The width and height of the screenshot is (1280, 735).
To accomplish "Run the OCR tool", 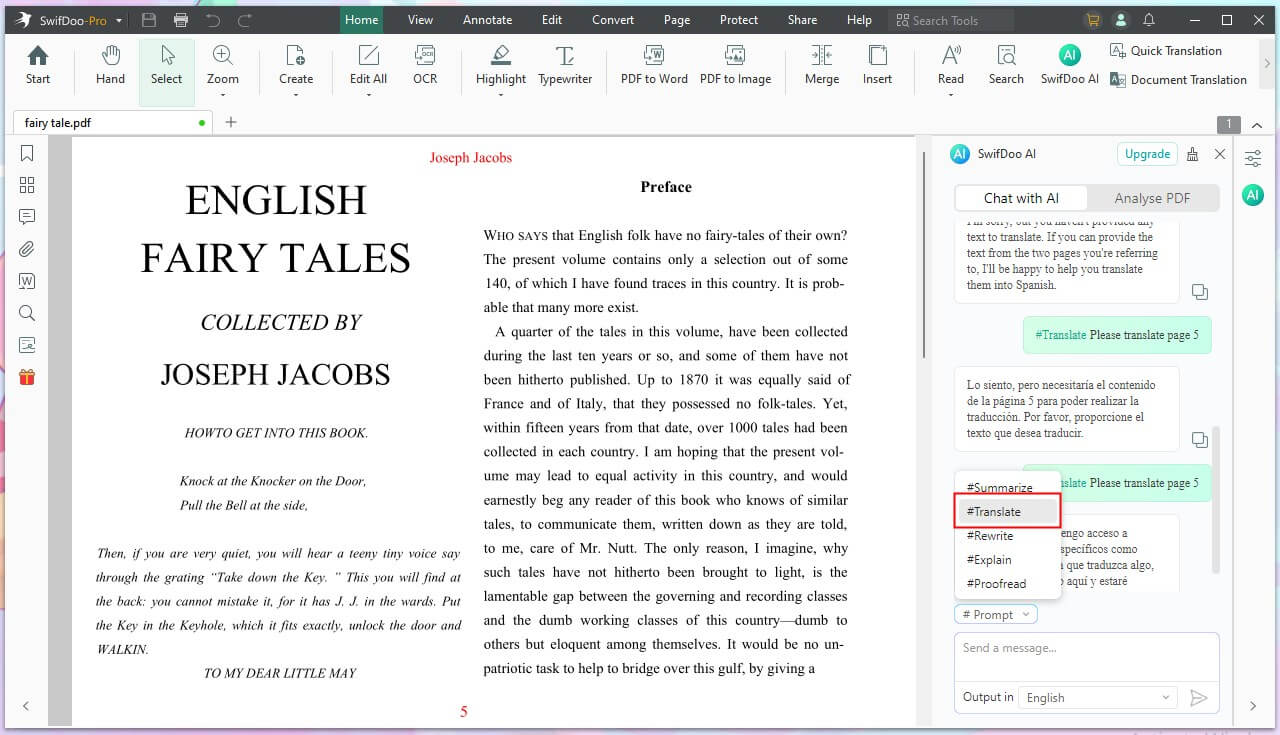I will (425, 66).
